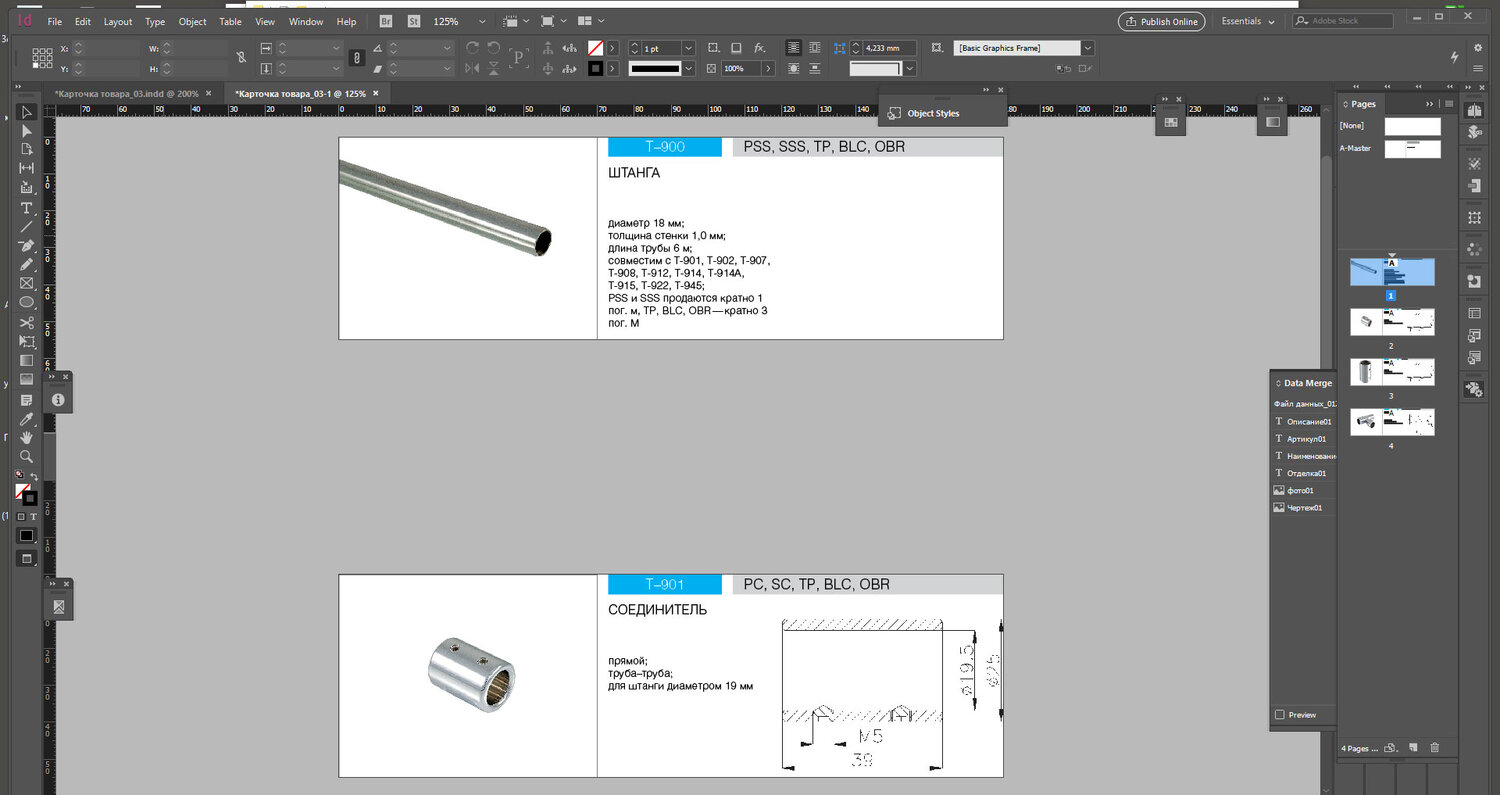Open the Essentials workspace switcher

click(1248, 21)
